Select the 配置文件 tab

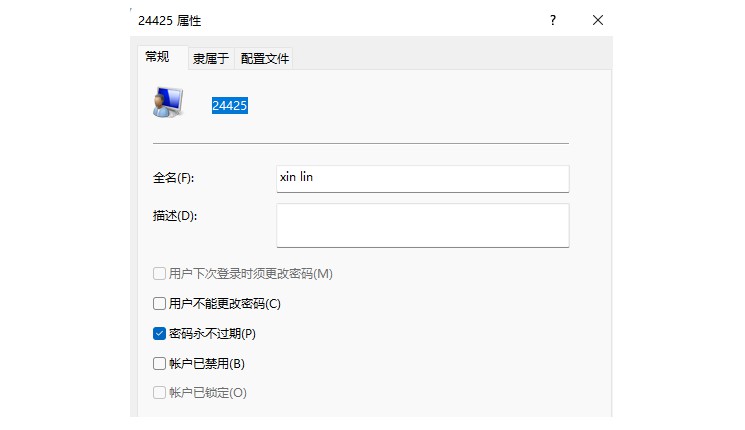(265, 58)
